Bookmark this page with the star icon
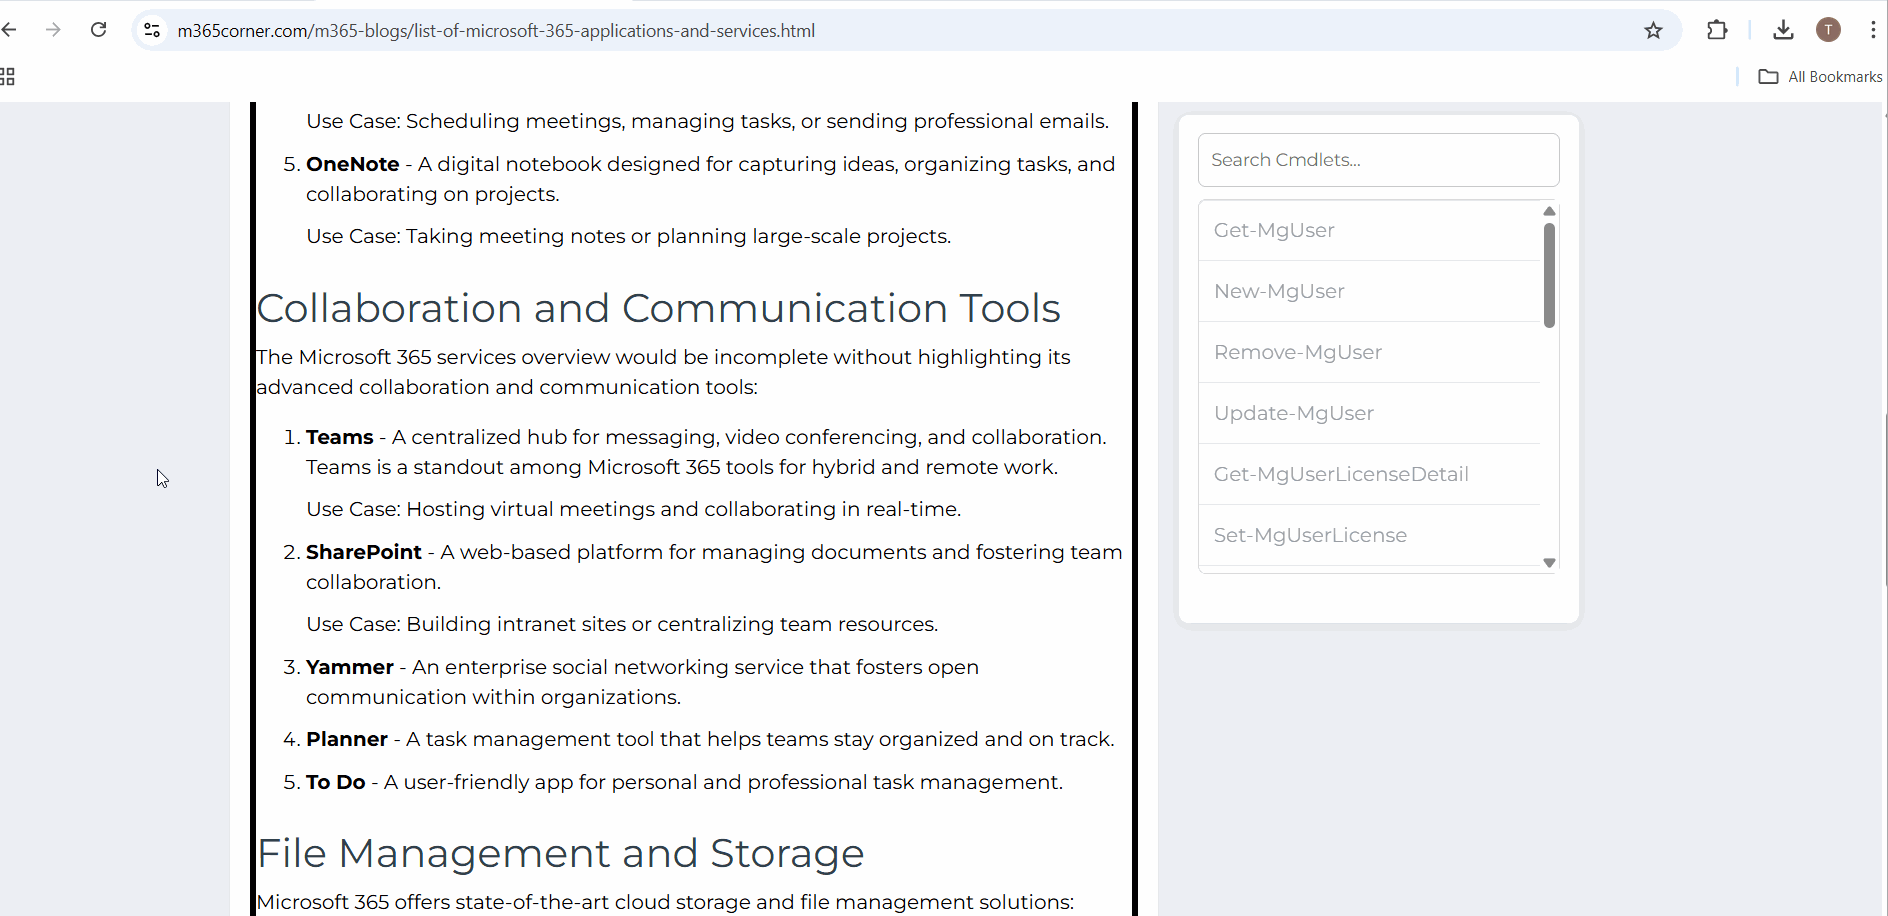This screenshot has width=1888, height=916. click(1653, 30)
